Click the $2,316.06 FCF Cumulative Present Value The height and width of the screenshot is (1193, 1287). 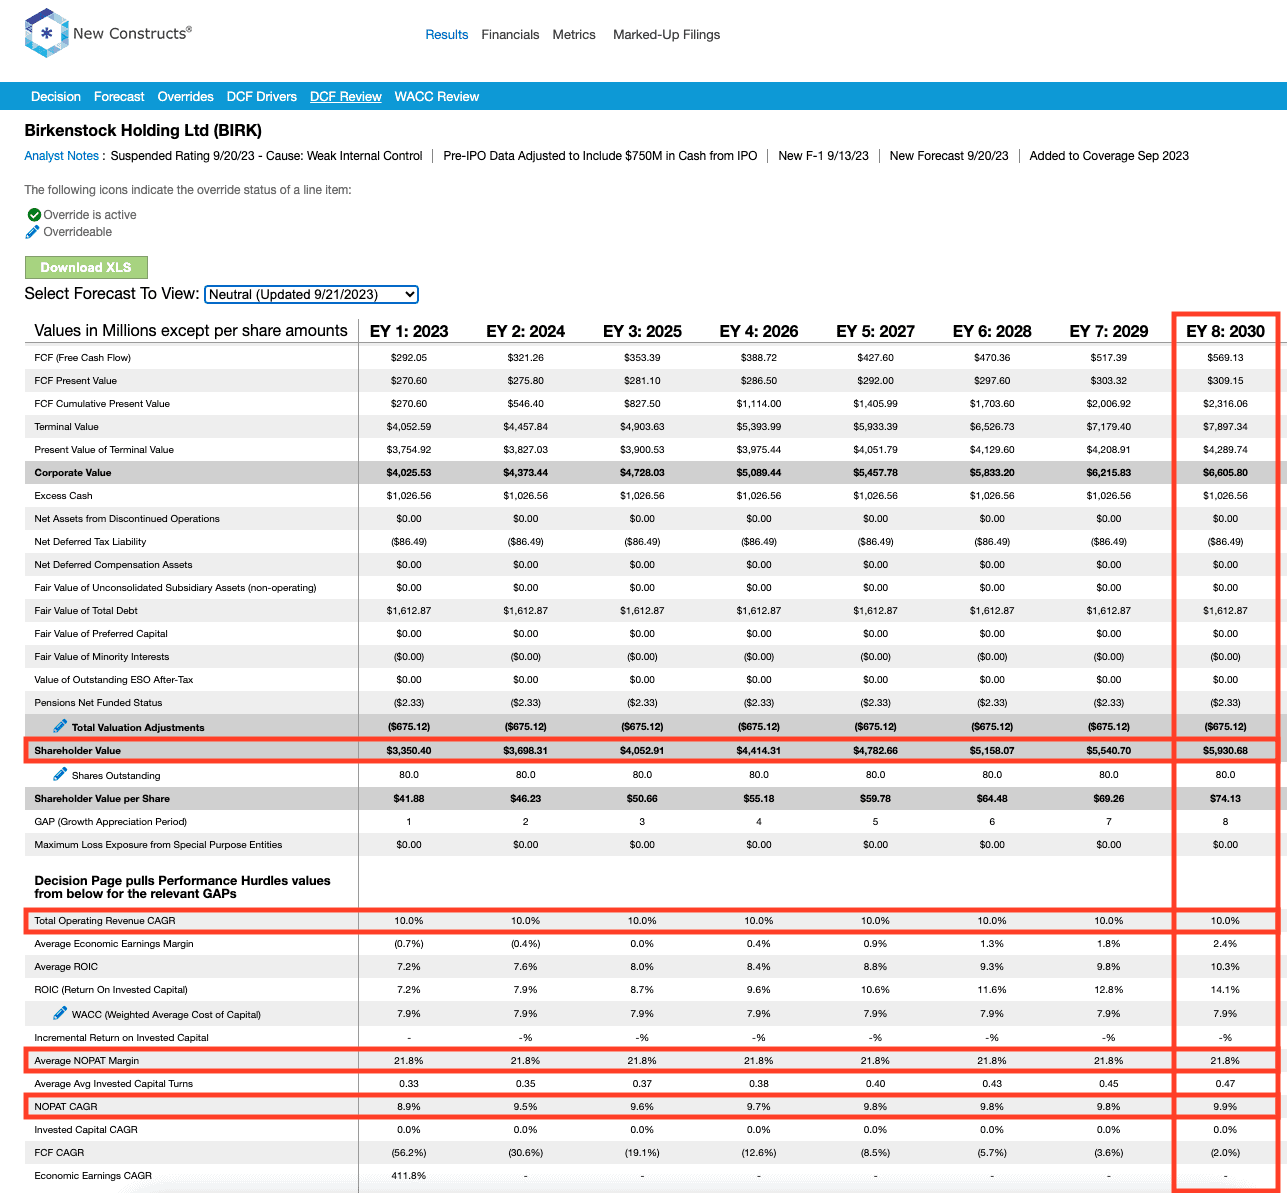[1225, 403]
